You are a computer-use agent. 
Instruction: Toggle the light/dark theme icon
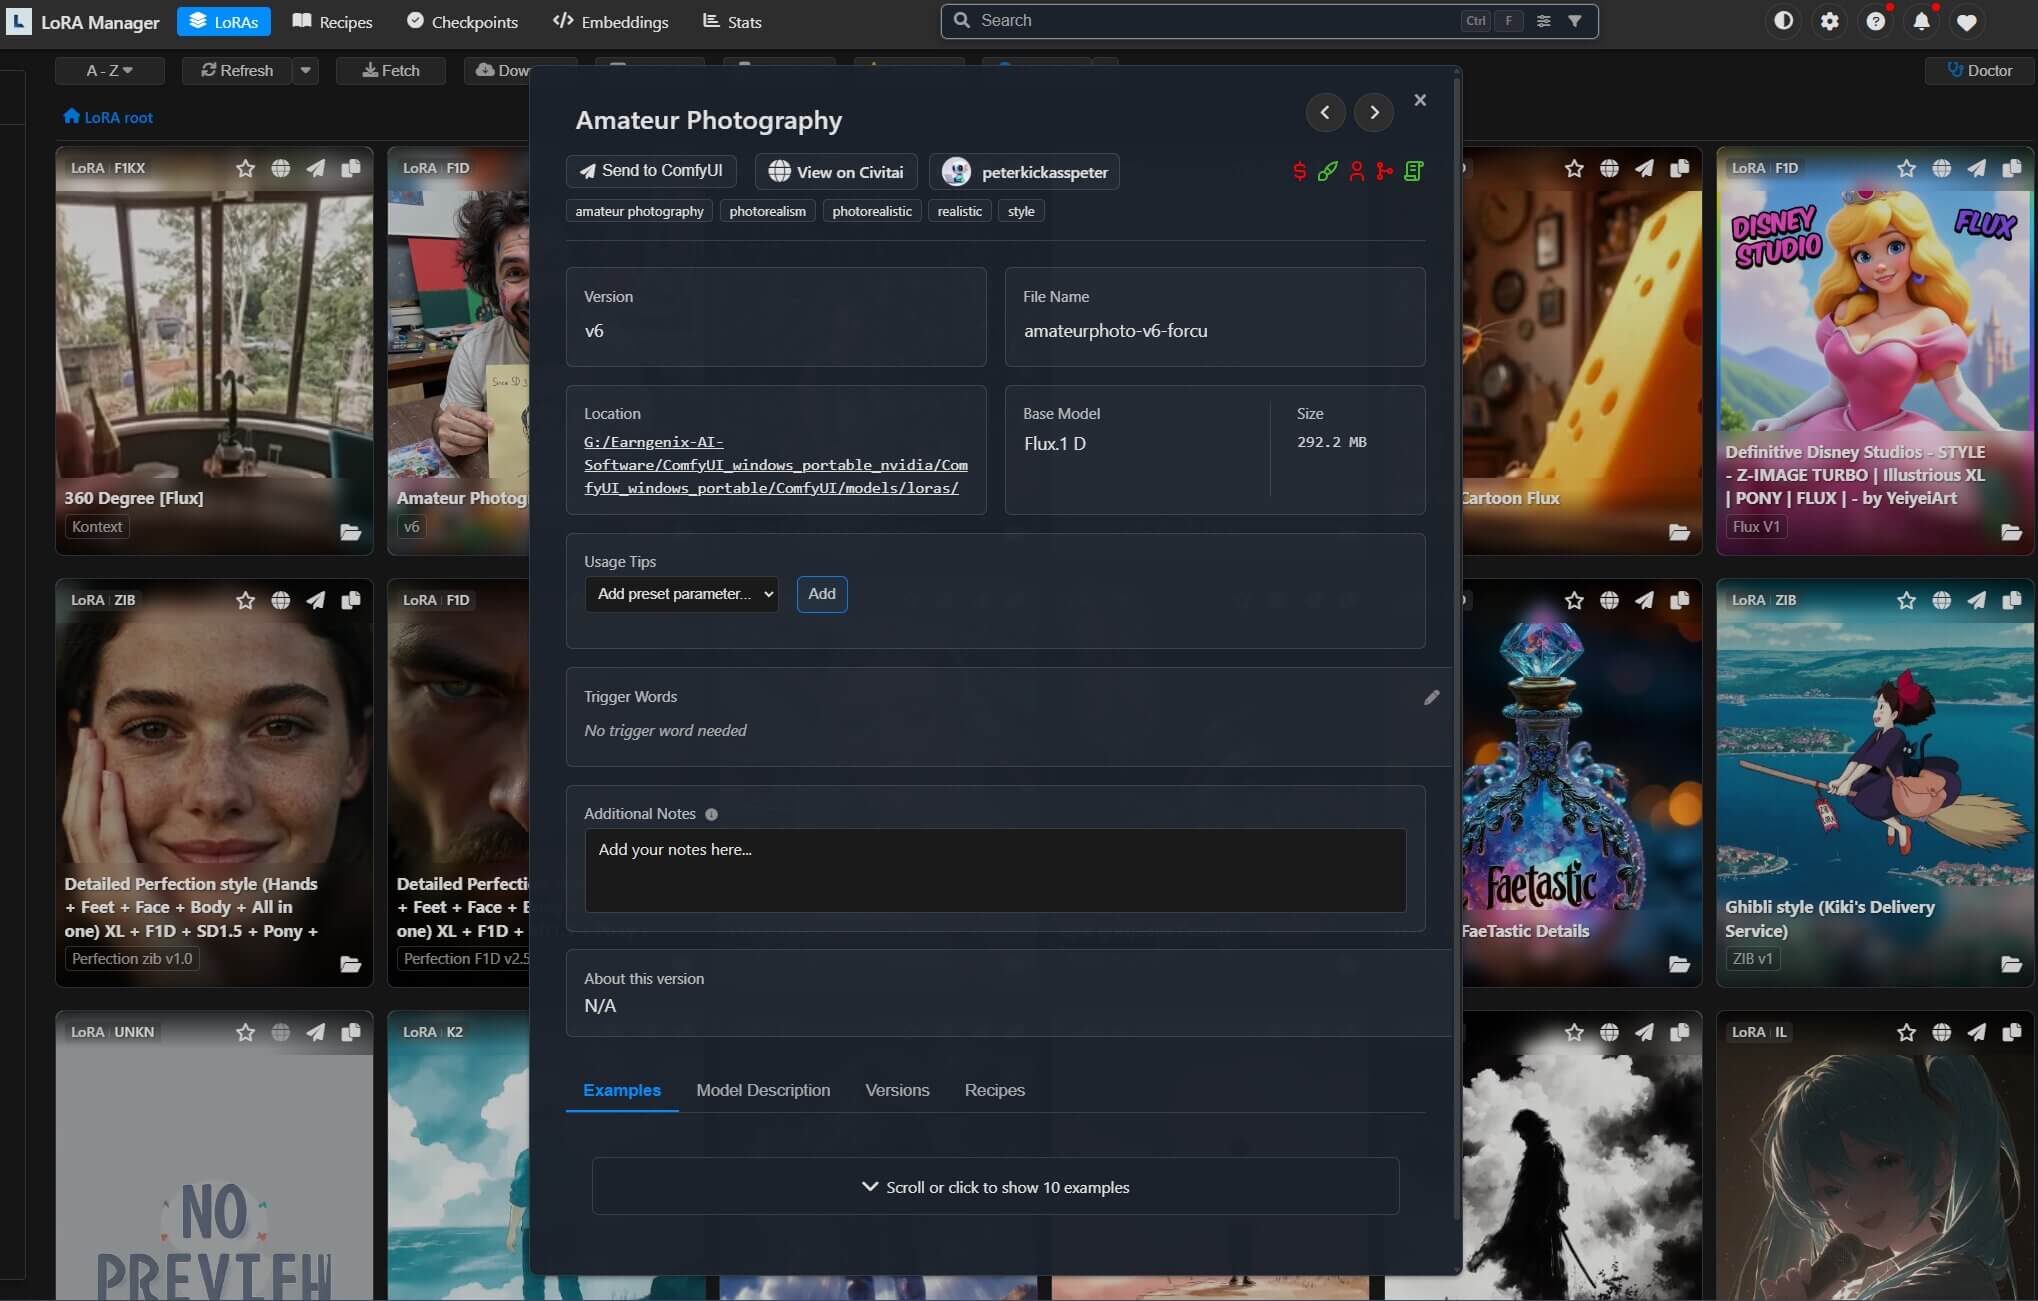coord(1783,21)
